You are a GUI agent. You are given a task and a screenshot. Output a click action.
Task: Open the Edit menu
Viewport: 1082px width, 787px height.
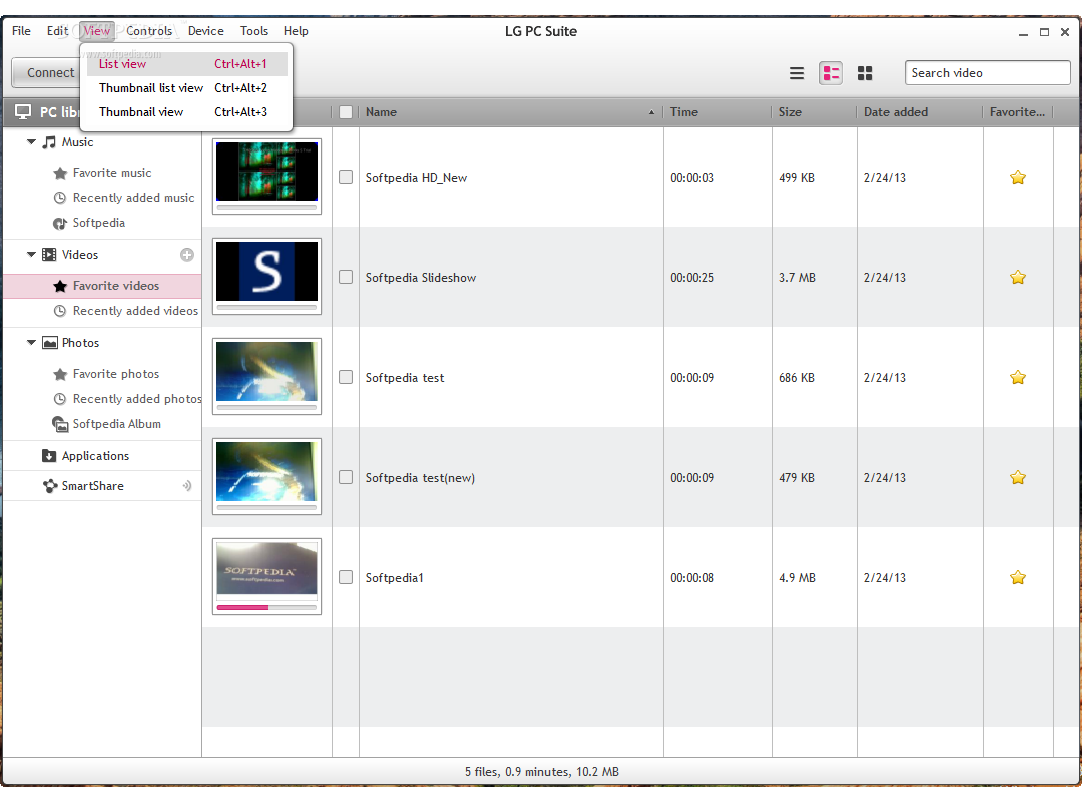click(x=57, y=31)
